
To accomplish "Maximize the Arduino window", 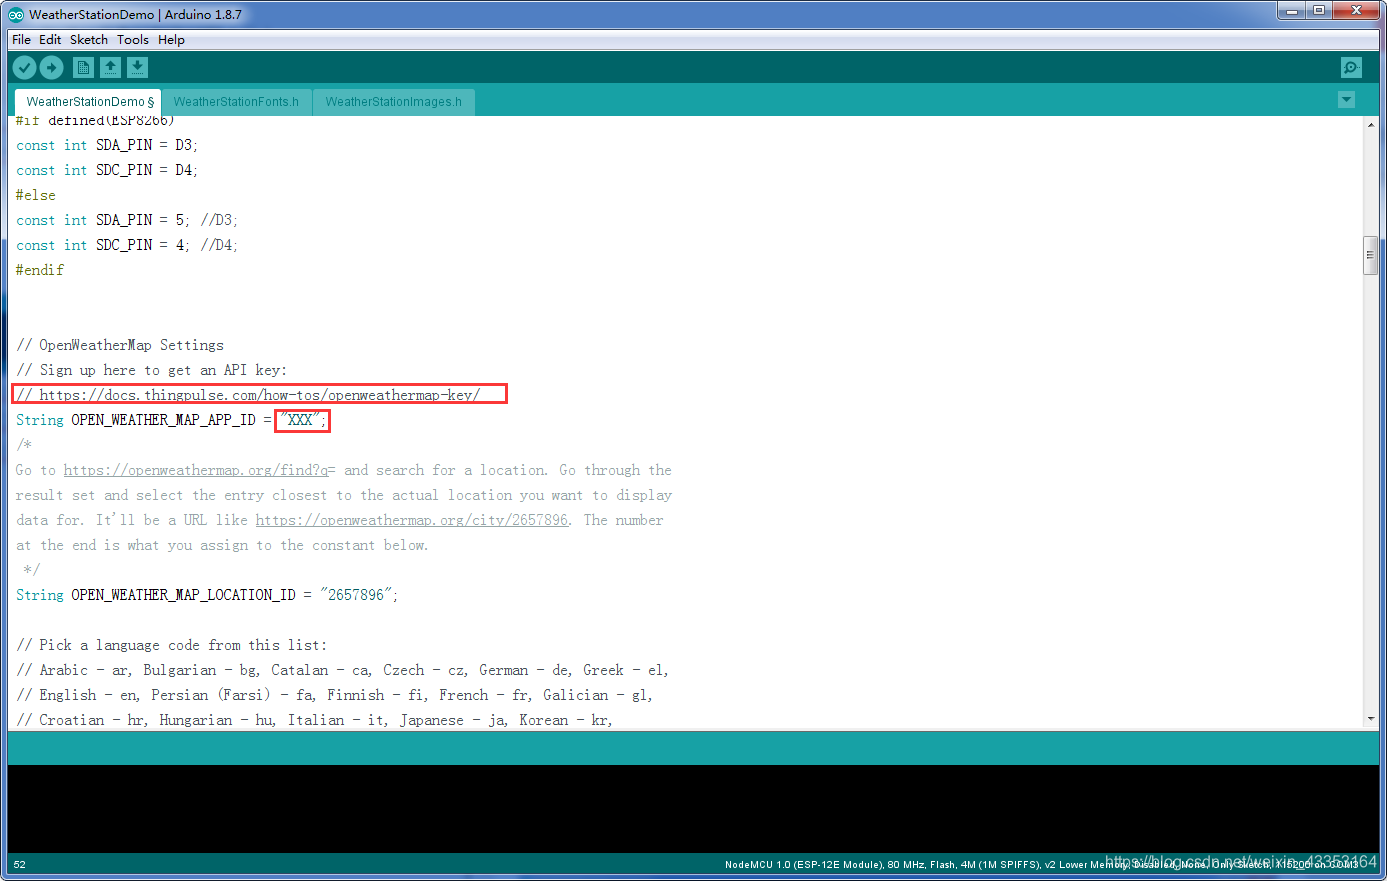I will [x=1319, y=11].
